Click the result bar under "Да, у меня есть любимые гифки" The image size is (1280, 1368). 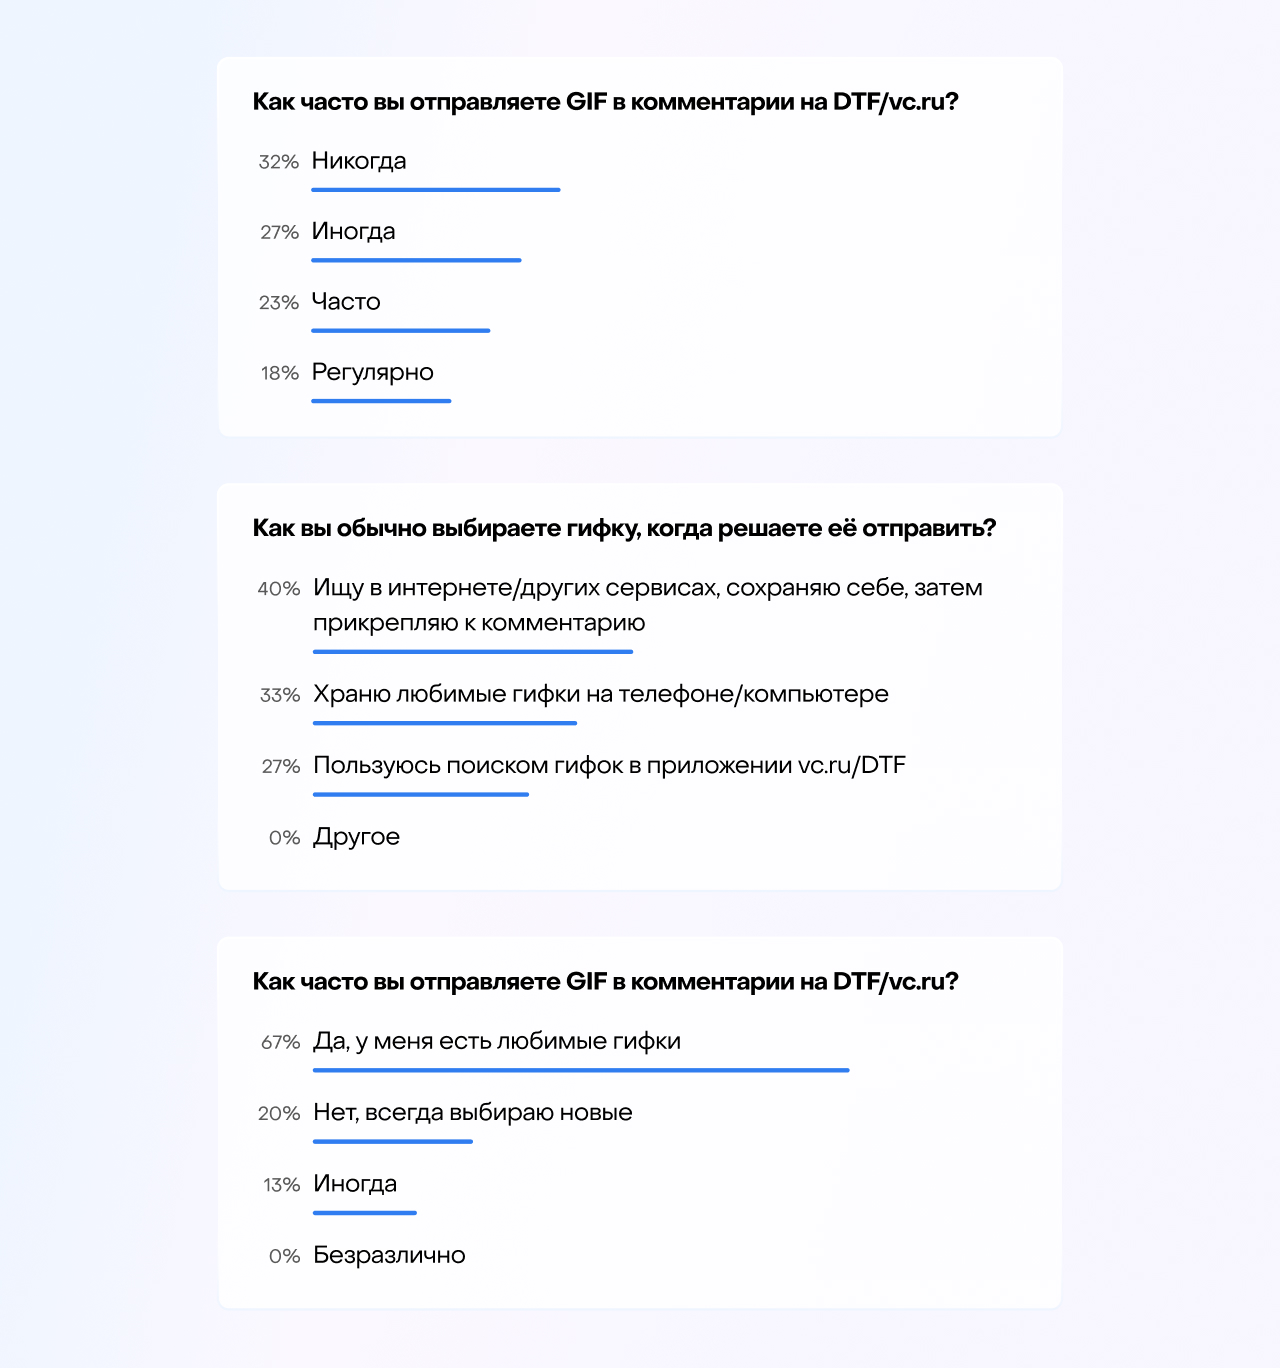point(580,1070)
